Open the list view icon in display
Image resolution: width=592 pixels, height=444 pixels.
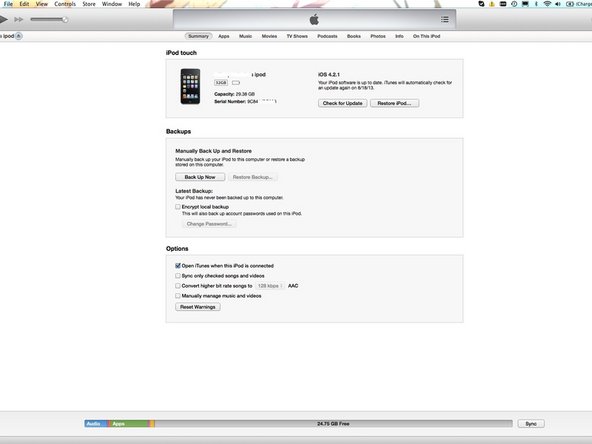pos(445,19)
